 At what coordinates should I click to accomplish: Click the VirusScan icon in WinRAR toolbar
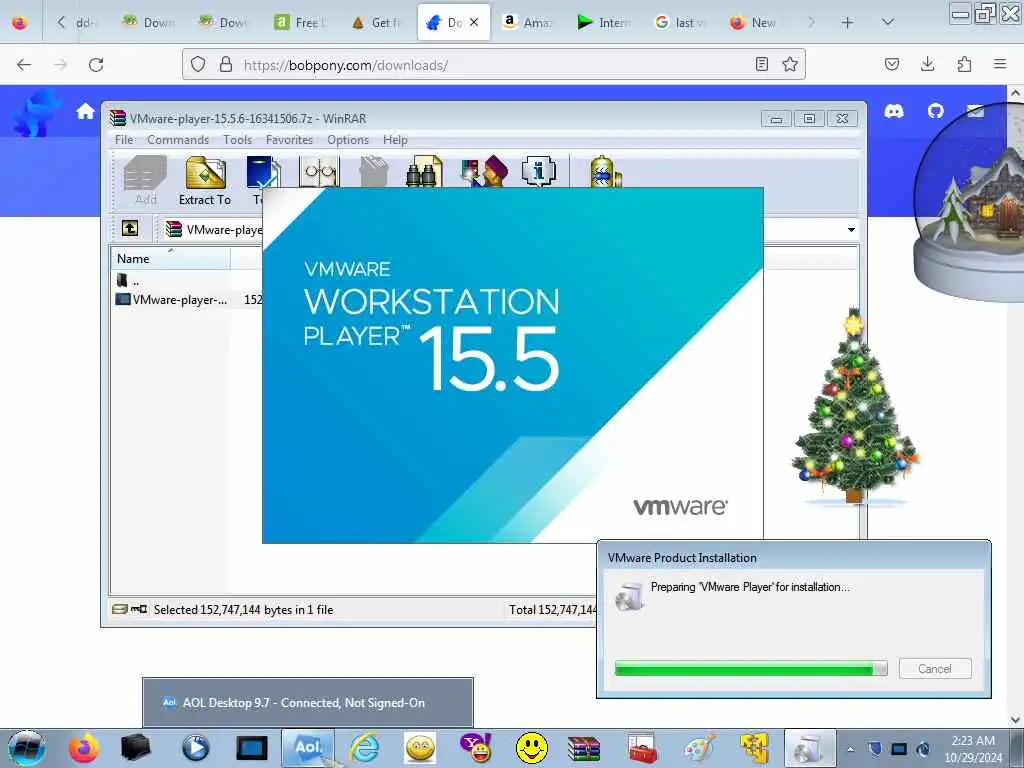(605, 172)
